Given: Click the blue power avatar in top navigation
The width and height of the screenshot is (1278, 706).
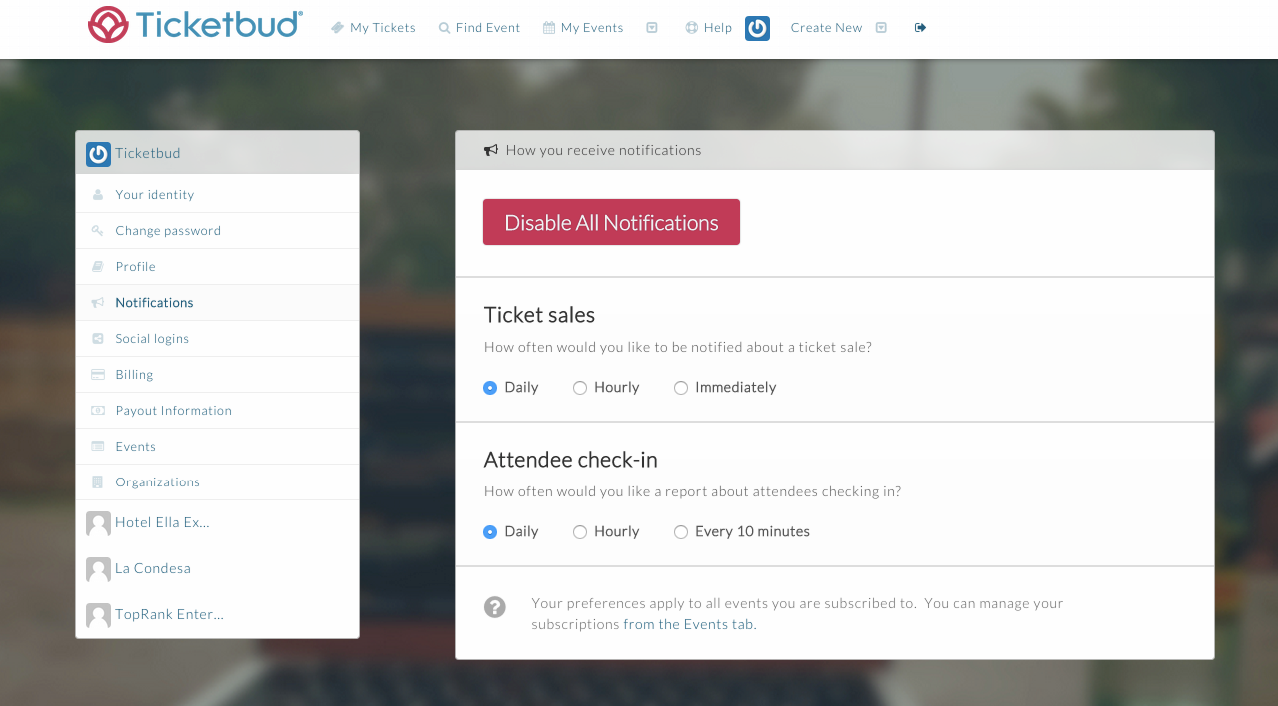Looking at the screenshot, I should (757, 28).
